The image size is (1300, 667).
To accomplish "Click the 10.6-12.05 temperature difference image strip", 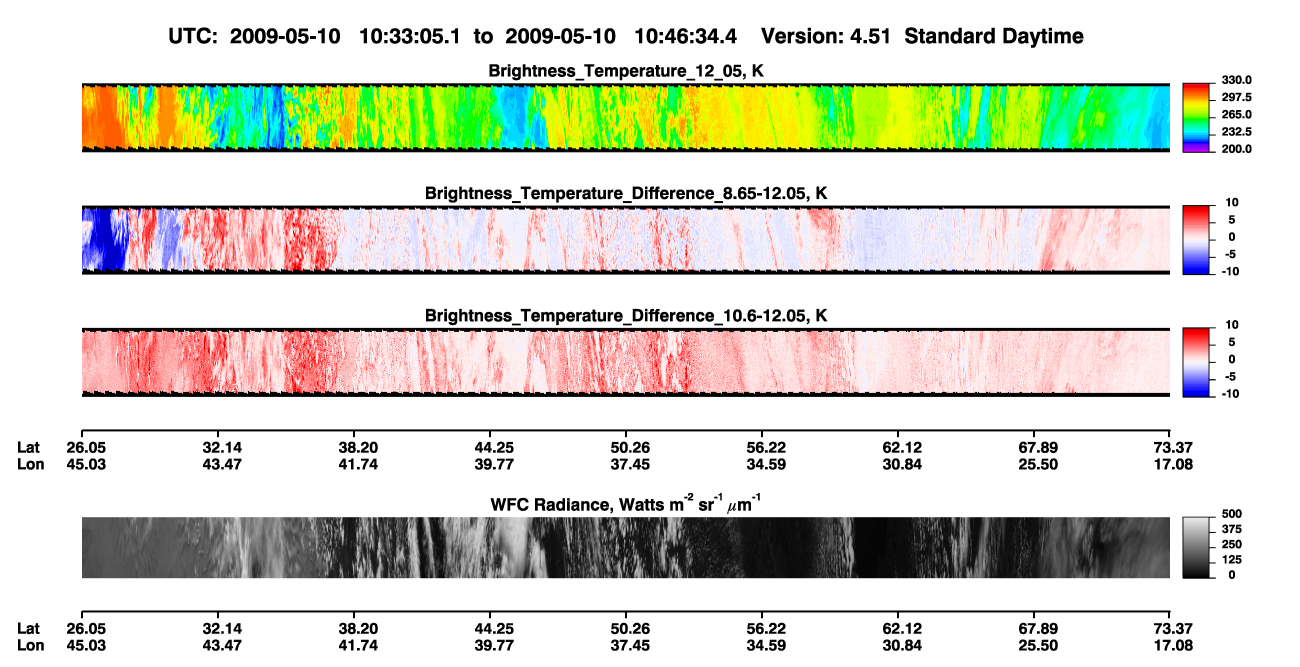I will (625, 362).
